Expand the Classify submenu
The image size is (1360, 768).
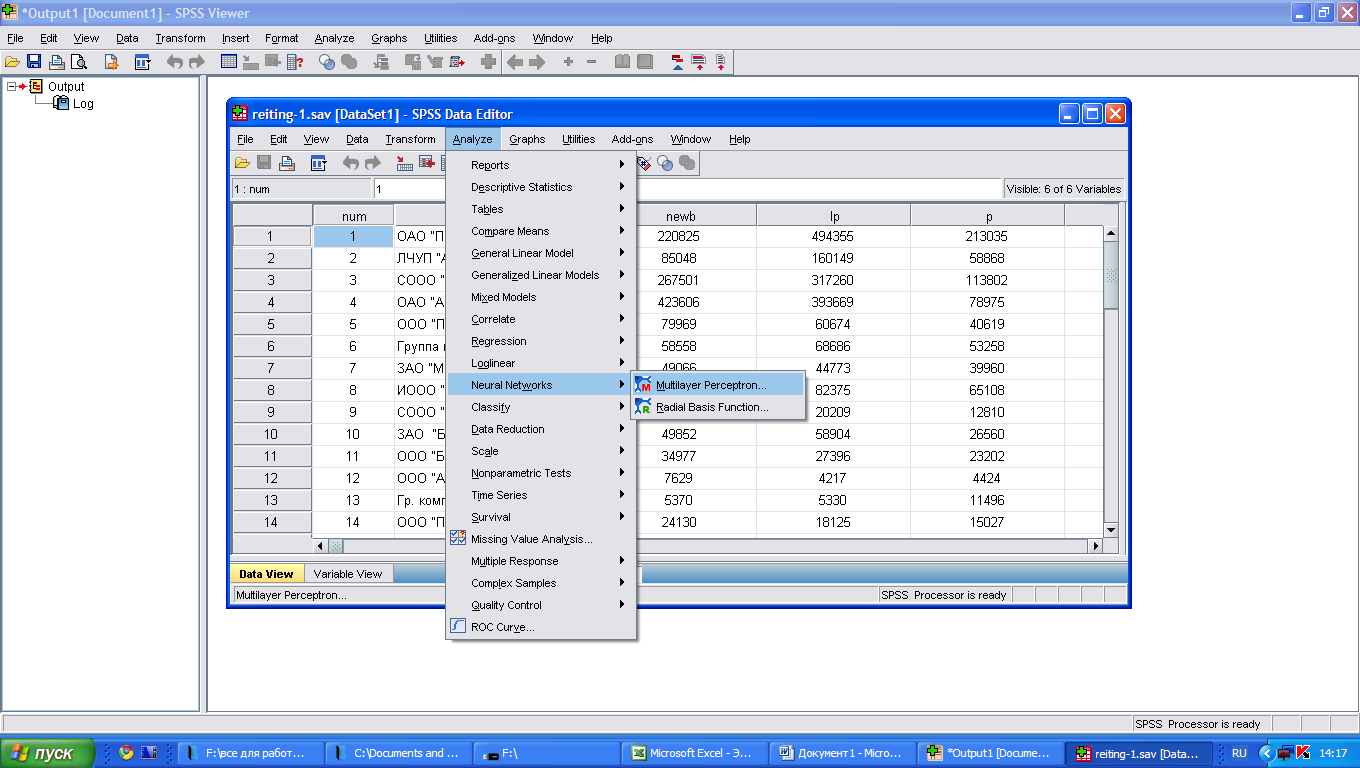(x=540, y=407)
